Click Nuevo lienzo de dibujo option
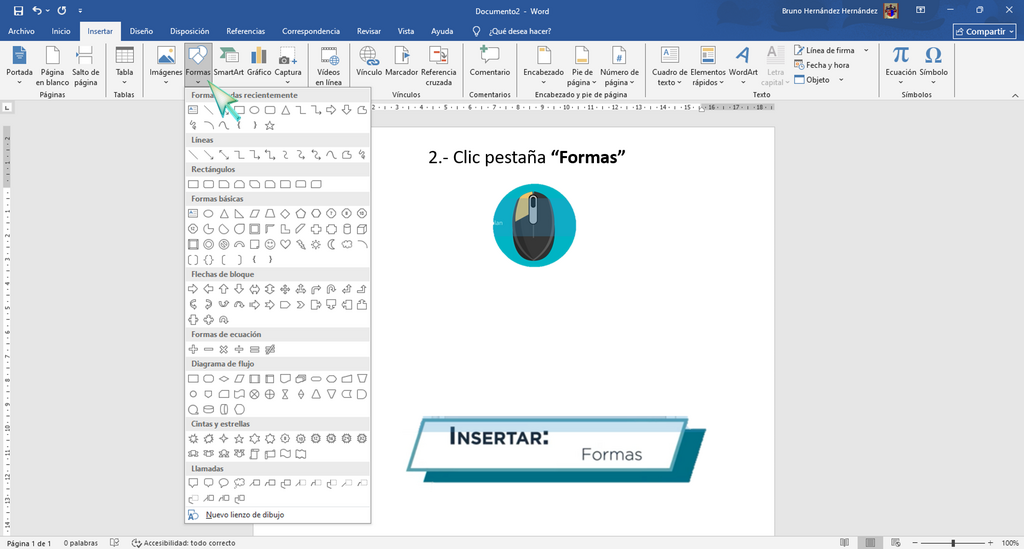Viewport: 1024px width, 549px height. (x=245, y=515)
